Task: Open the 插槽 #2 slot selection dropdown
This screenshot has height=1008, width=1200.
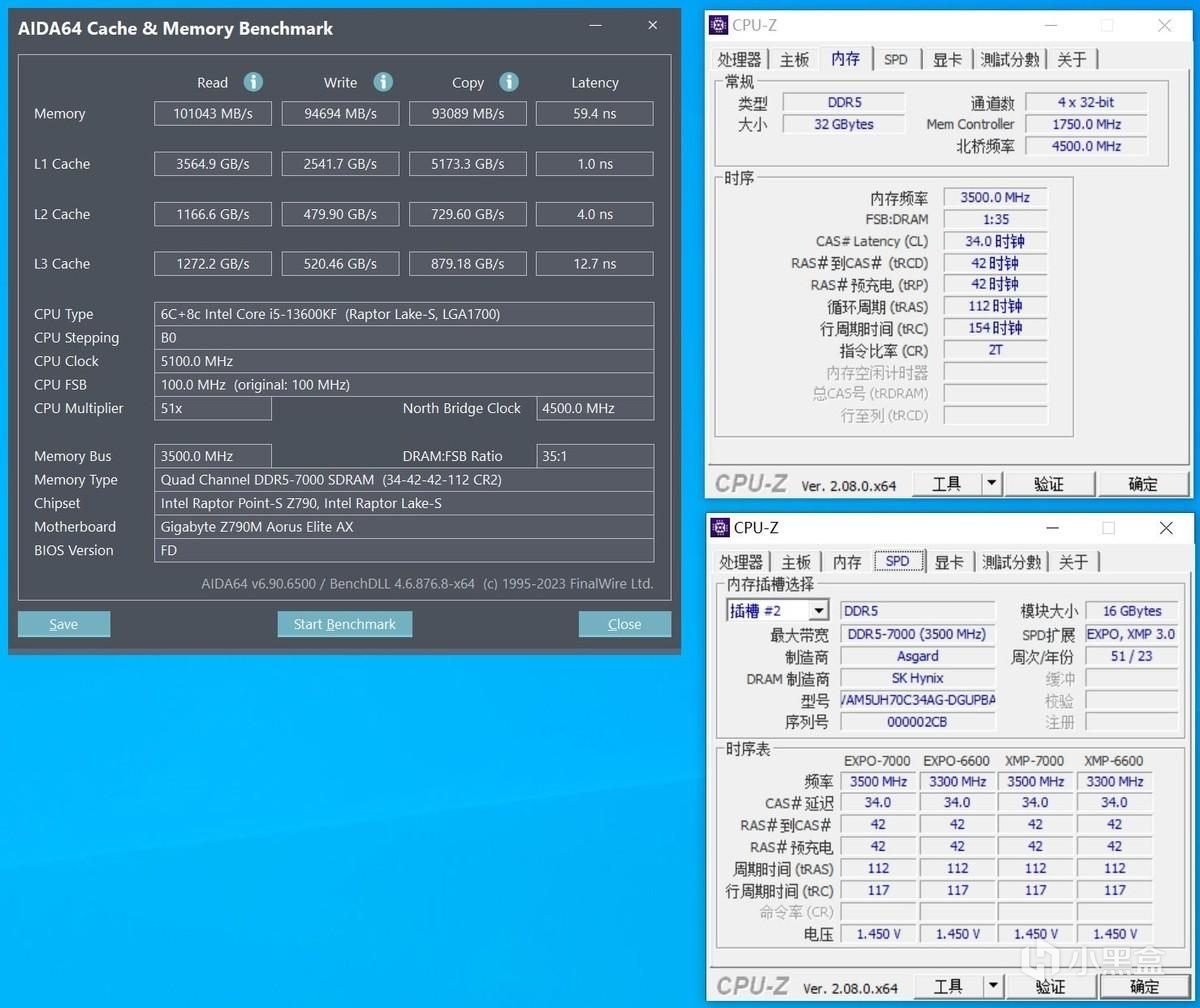Action: (x=819, y=611)
